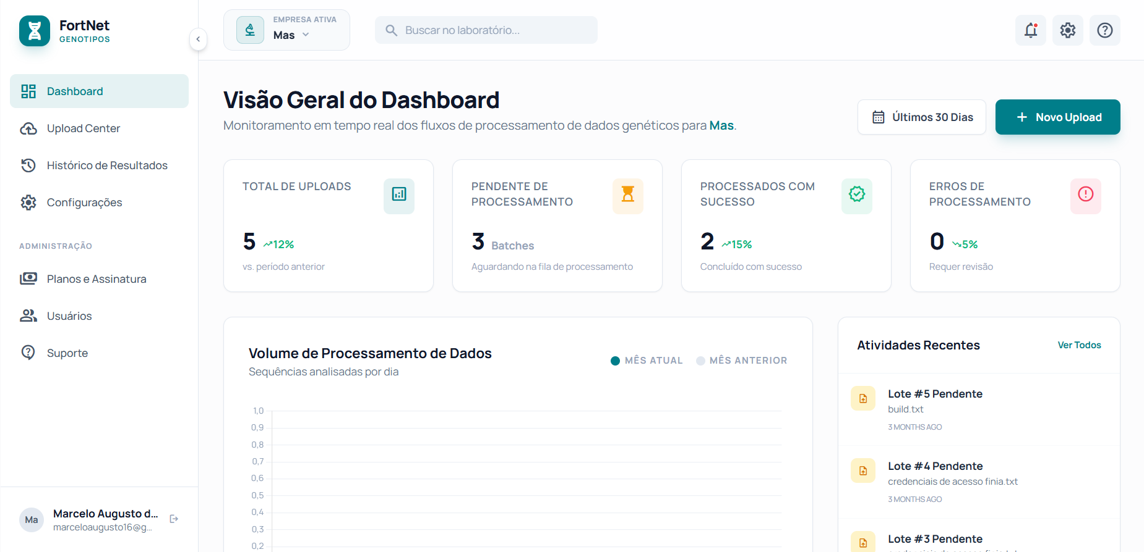Open the Dashboard menu item

[99, 91]
